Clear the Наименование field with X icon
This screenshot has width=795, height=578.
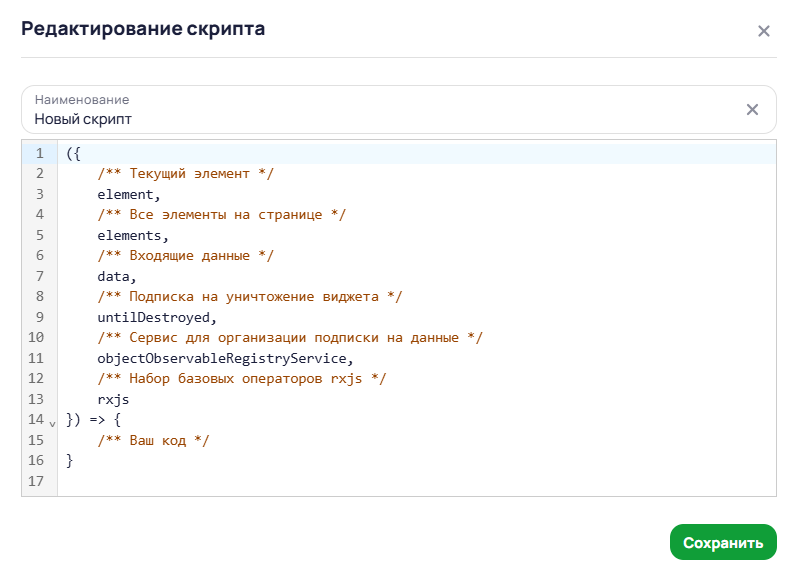752,110
